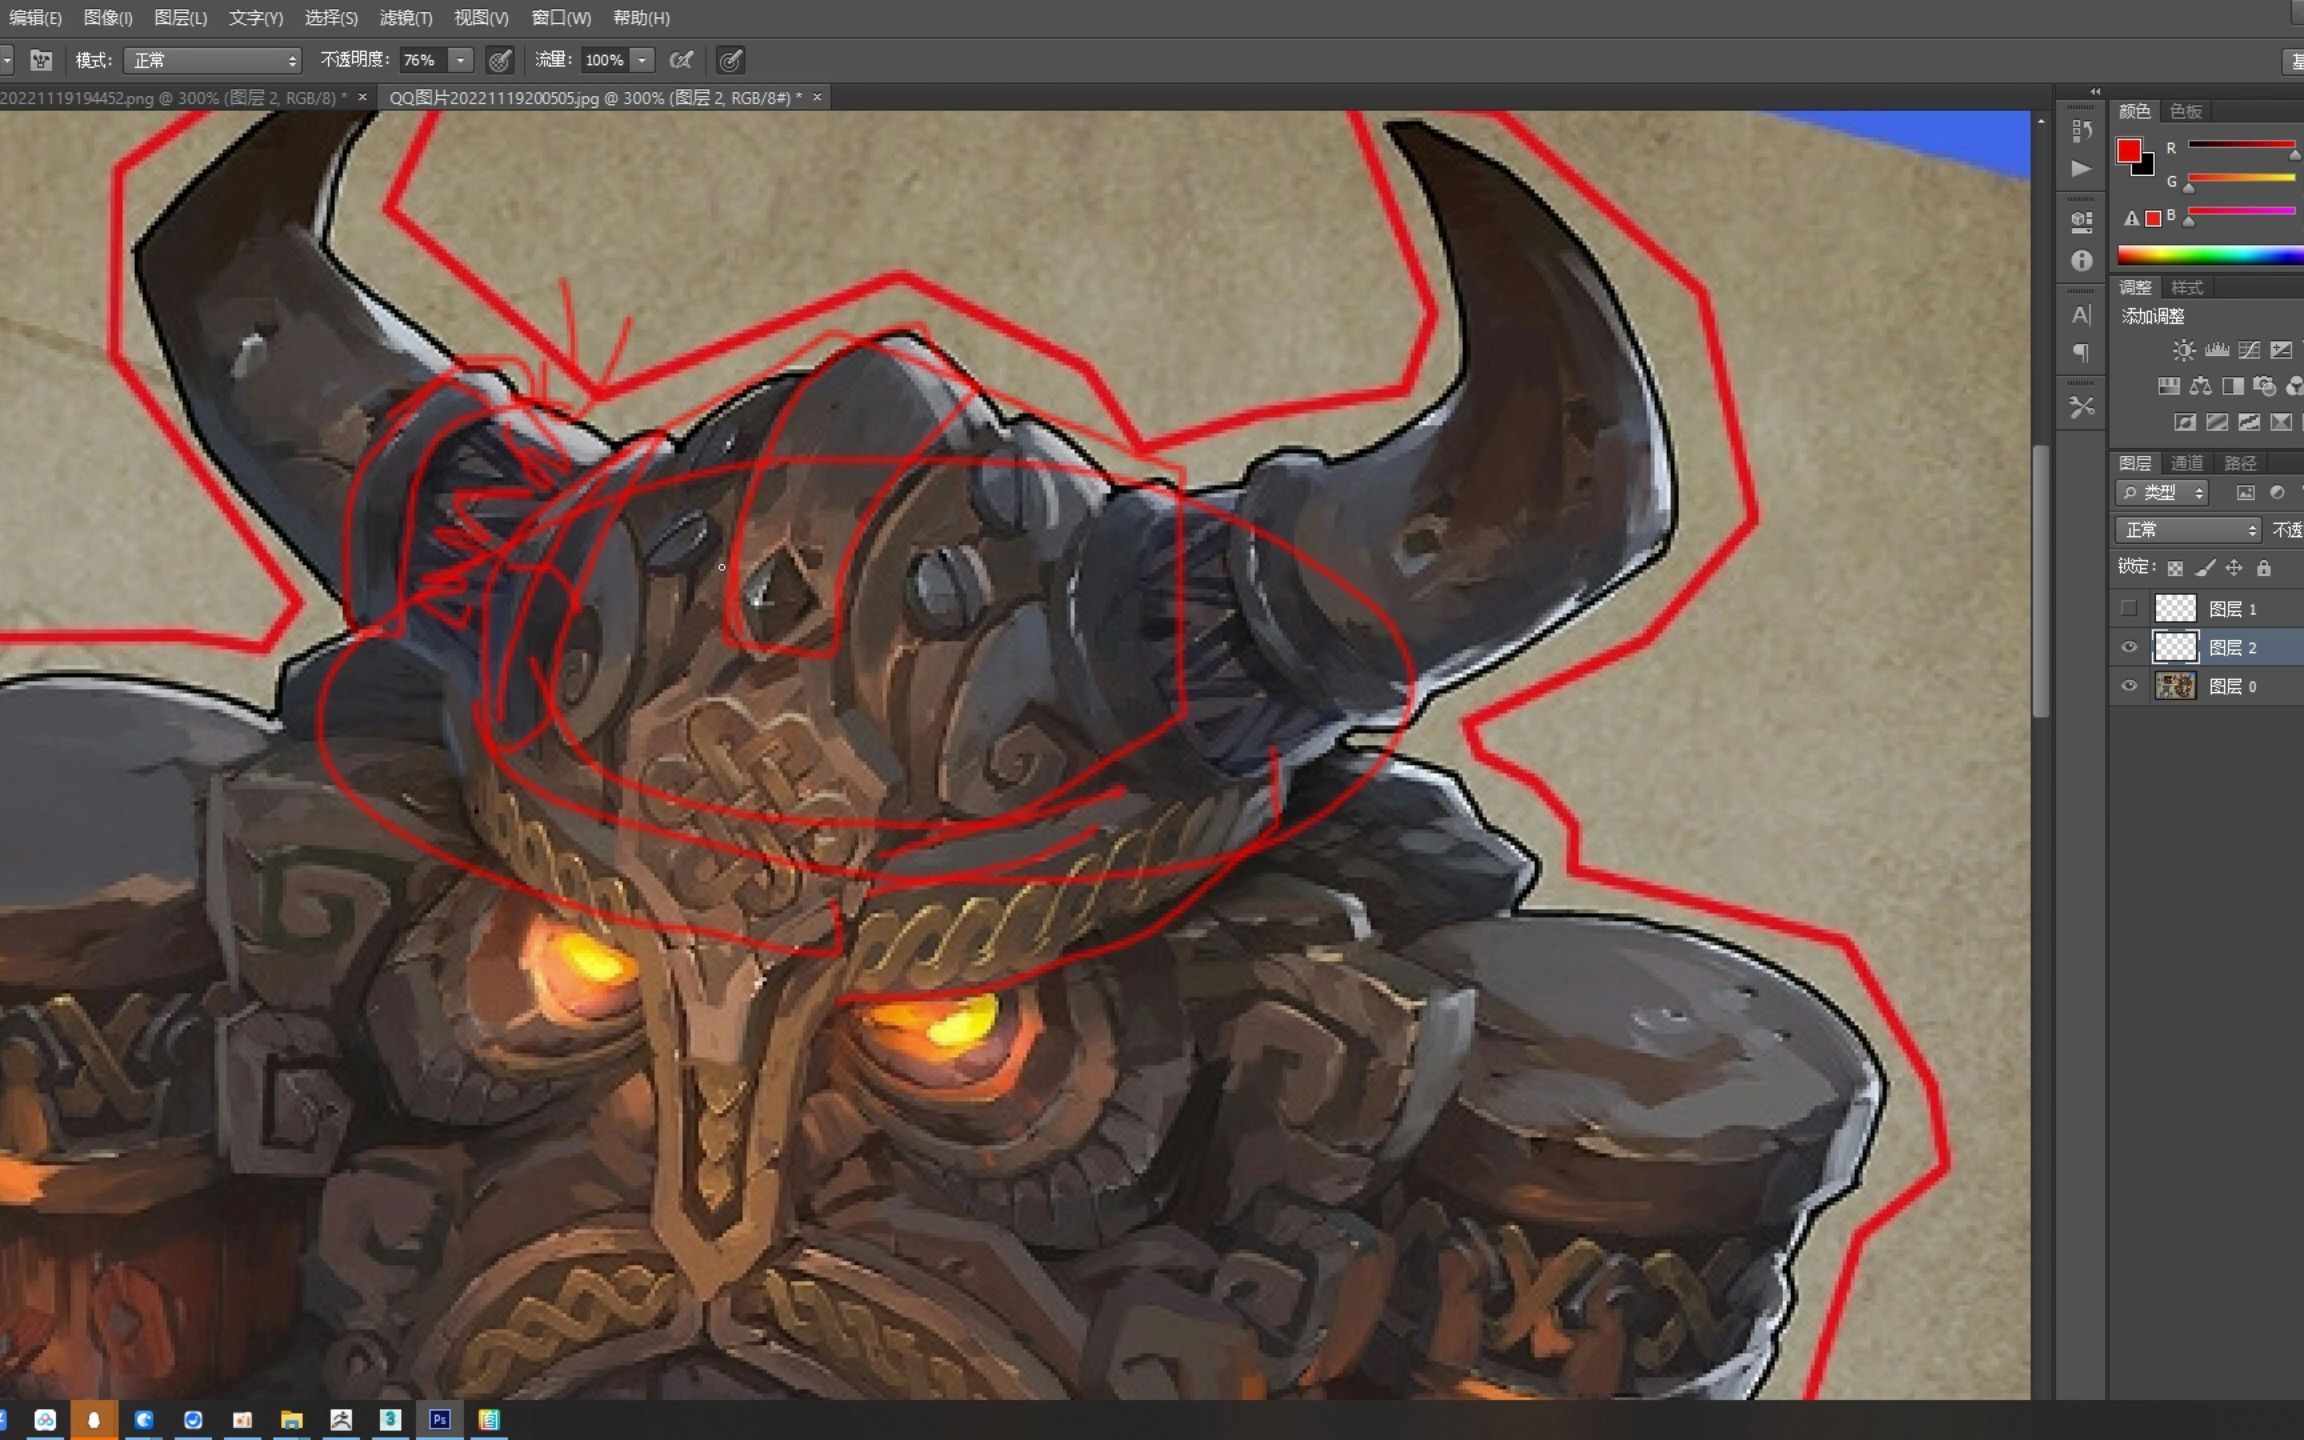
Task: Add a Levels adjustment
Action: (2217, 350)
